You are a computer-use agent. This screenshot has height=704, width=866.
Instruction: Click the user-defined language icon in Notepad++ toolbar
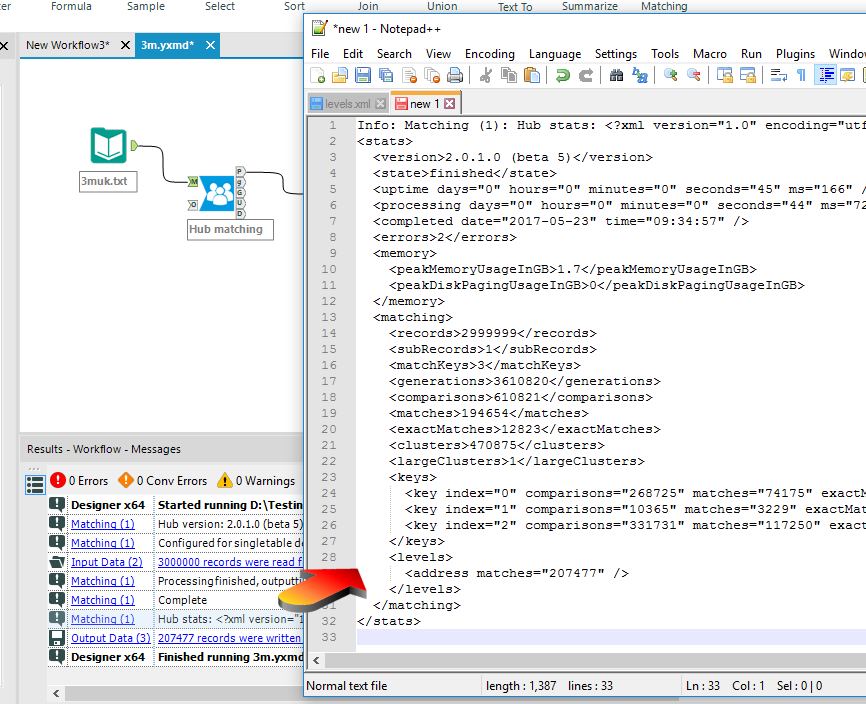848,75
